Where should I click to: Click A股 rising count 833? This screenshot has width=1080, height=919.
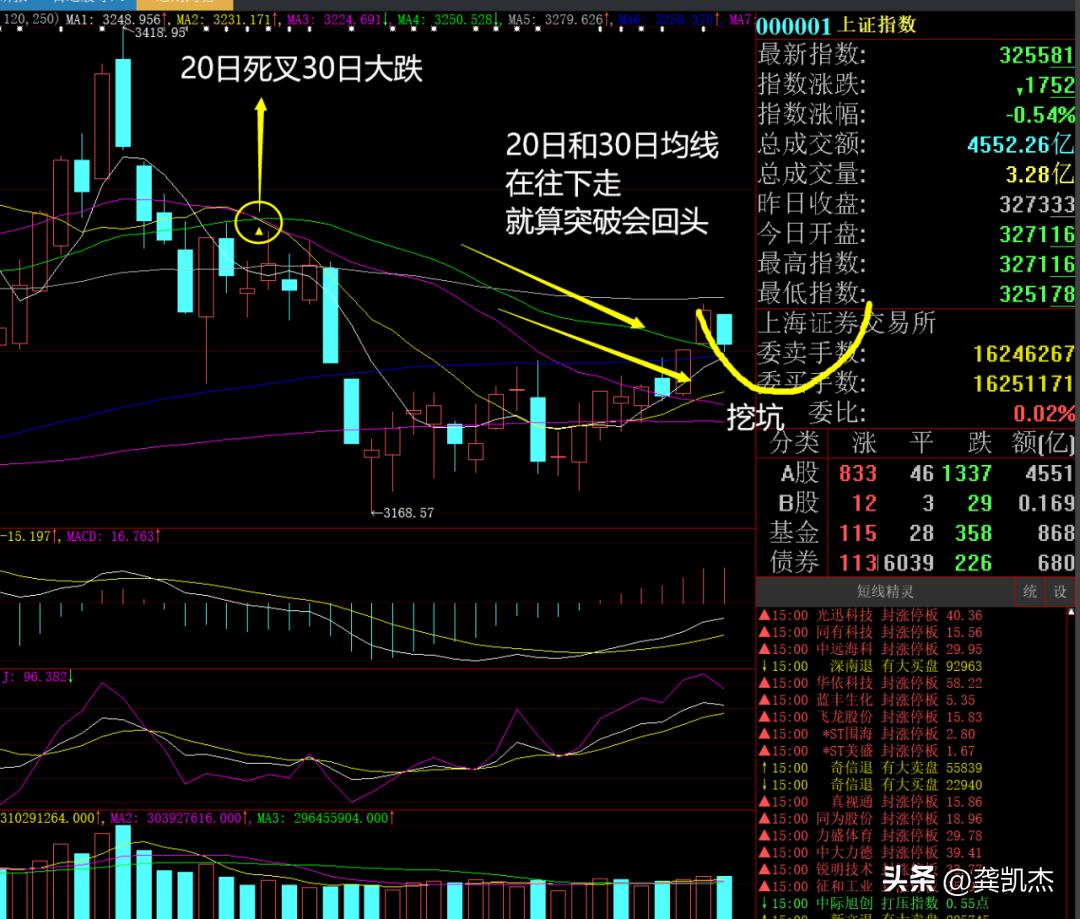point(858,474)
